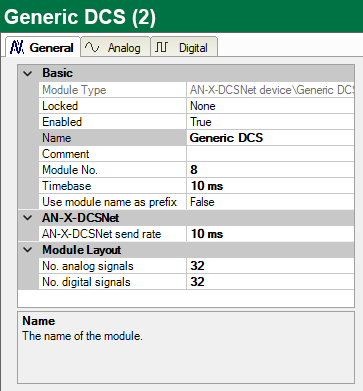Edit No. digital signals value 32
Viewport: 363px width, 391px height.
pyautogui.click(x=270, y=282)
